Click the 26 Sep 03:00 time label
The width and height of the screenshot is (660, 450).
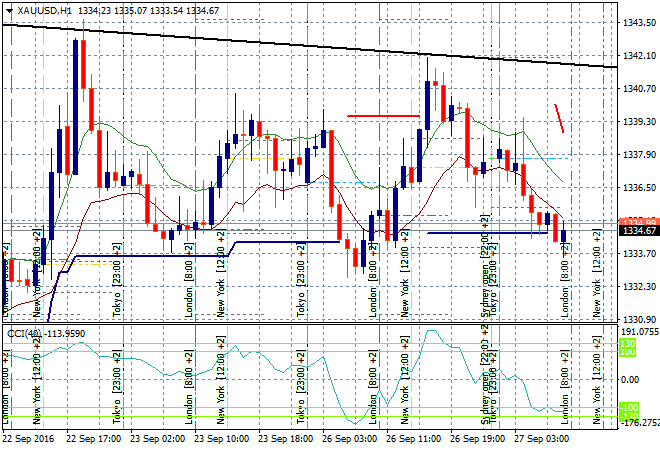pos(349,439)
